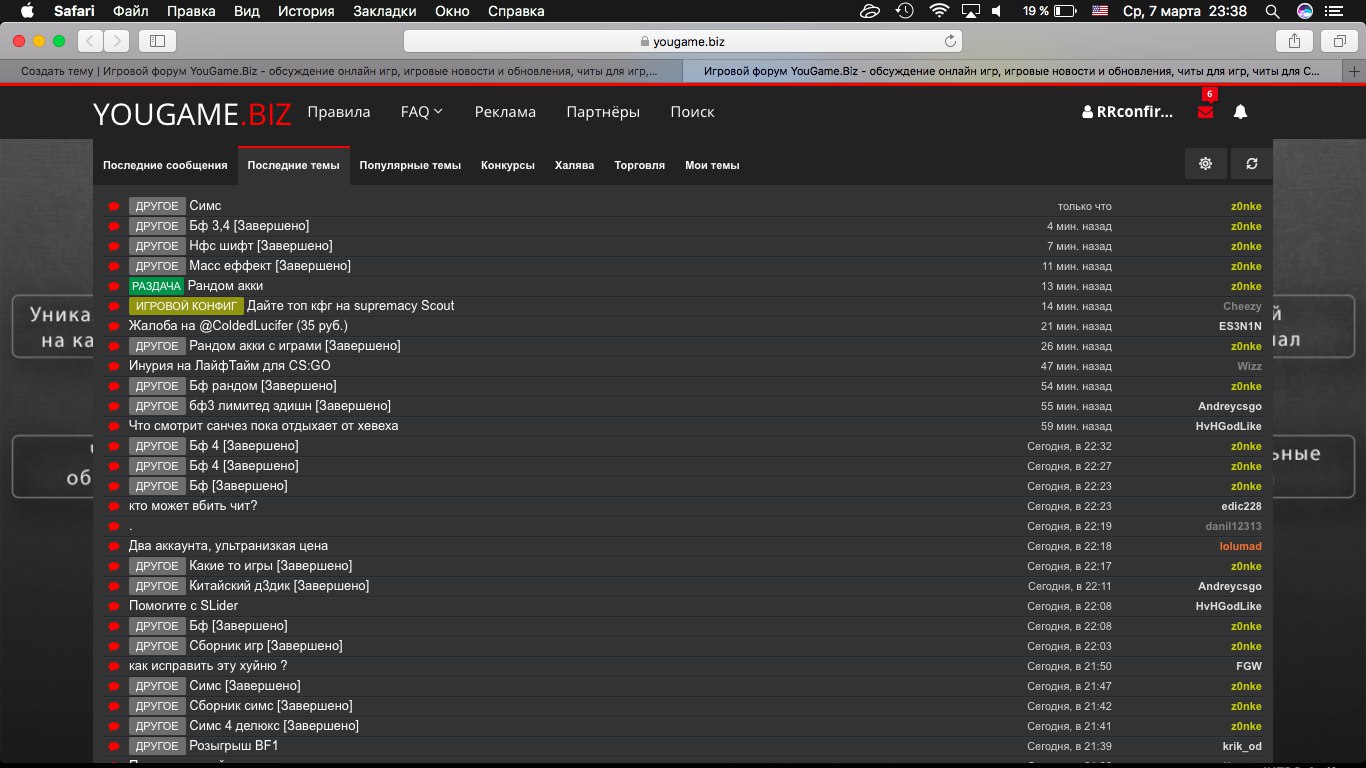This screenshot has width=1366, height=768.
Task: Open the "Халява" tab
Action: coord(574,165)
